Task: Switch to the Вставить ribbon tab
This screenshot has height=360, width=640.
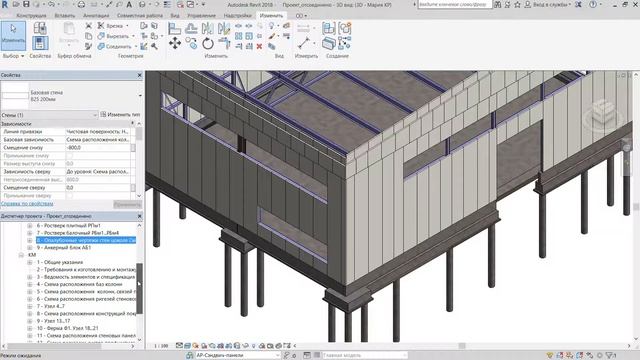Action: point(64,16)
